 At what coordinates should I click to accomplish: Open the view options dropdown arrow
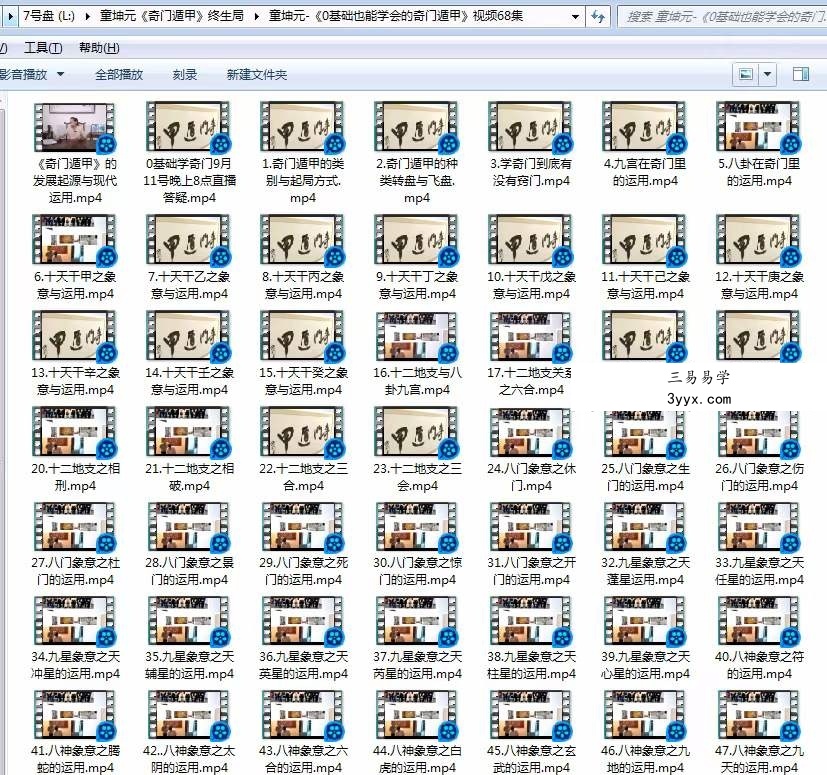point(767,74)
